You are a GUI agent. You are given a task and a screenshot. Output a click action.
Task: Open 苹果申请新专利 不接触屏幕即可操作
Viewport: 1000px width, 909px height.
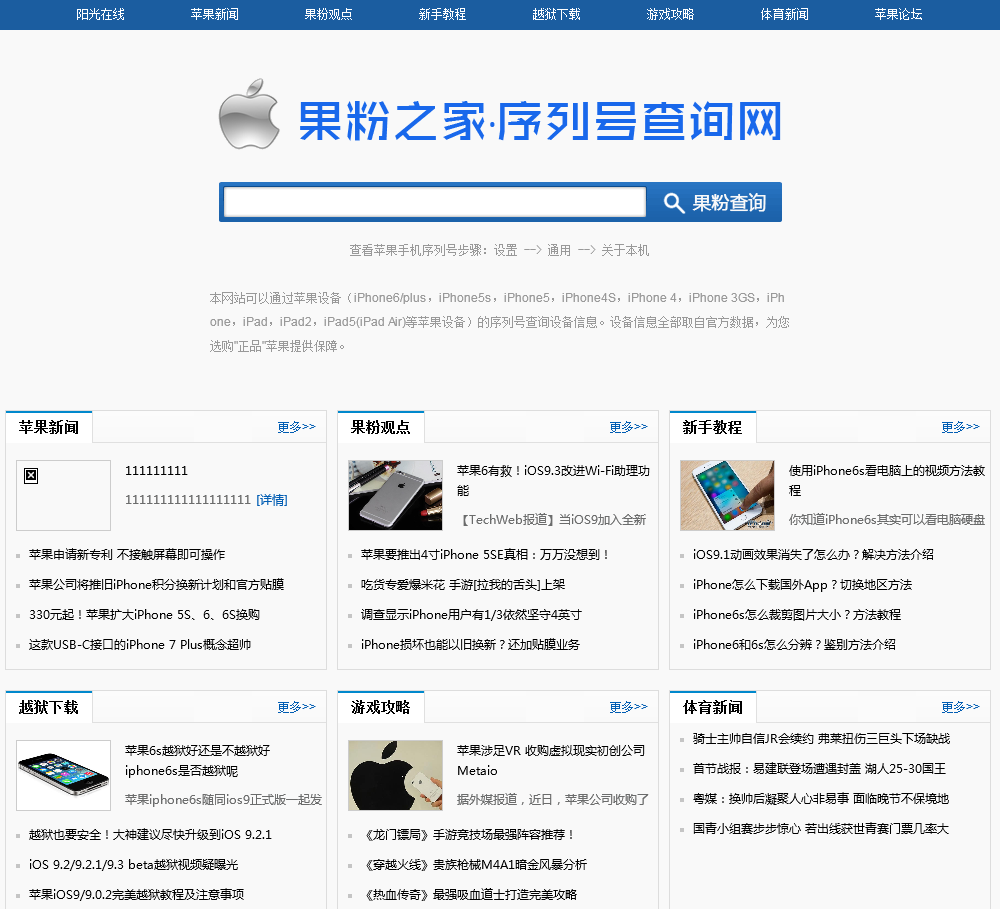127,554
